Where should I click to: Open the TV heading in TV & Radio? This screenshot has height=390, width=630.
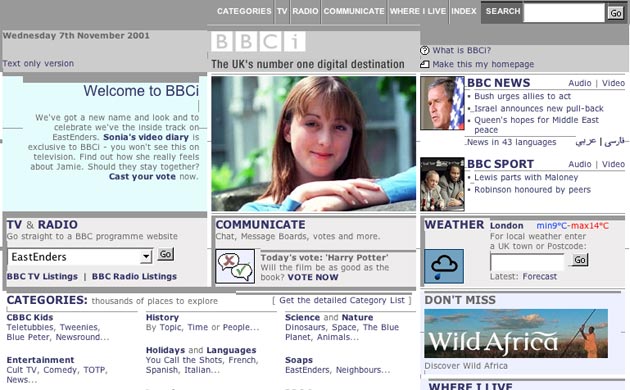(14, 225)
